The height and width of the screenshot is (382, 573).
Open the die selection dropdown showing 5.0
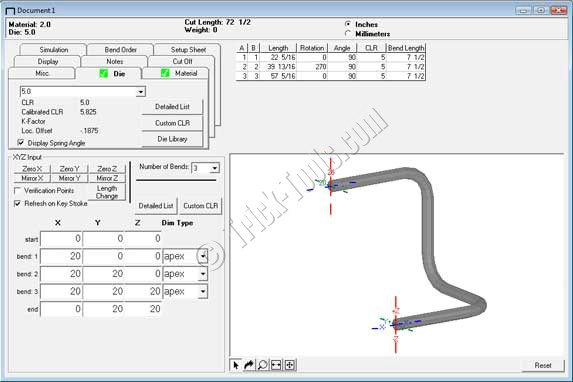tap(141, 92)
